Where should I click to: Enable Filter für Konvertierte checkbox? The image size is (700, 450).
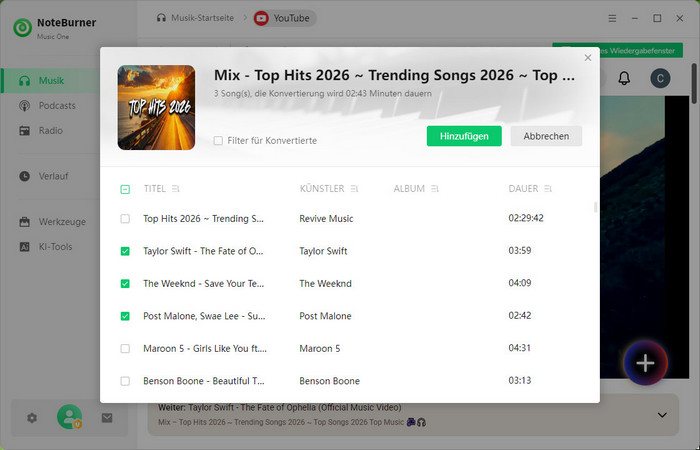coord(218,141)
